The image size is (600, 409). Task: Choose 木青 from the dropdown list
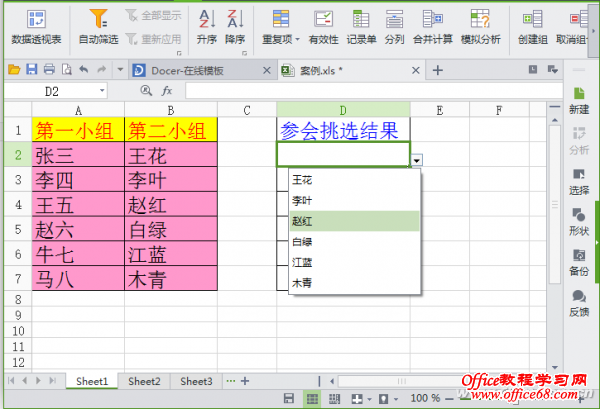click(x=354, y=283)
